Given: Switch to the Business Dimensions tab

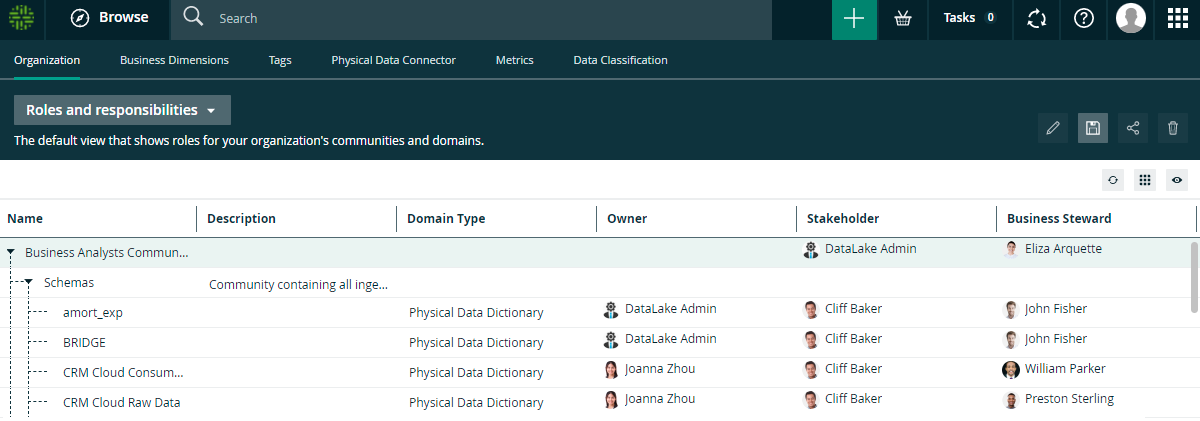Looking at the screenshot, I should [x=174, y=60].
